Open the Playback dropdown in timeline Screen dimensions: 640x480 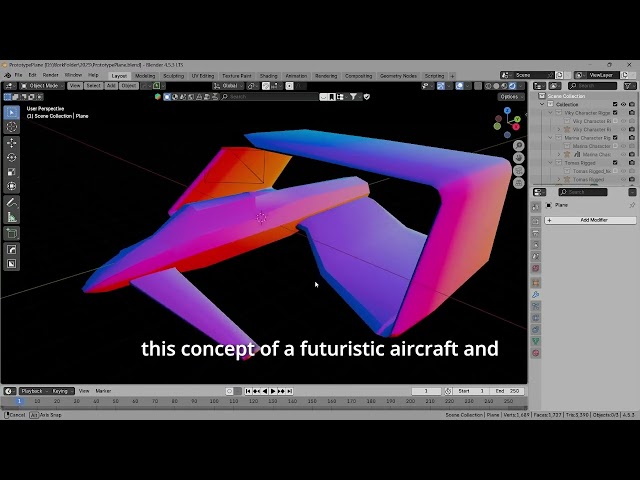pyautogui.click(x=34, y=391)
